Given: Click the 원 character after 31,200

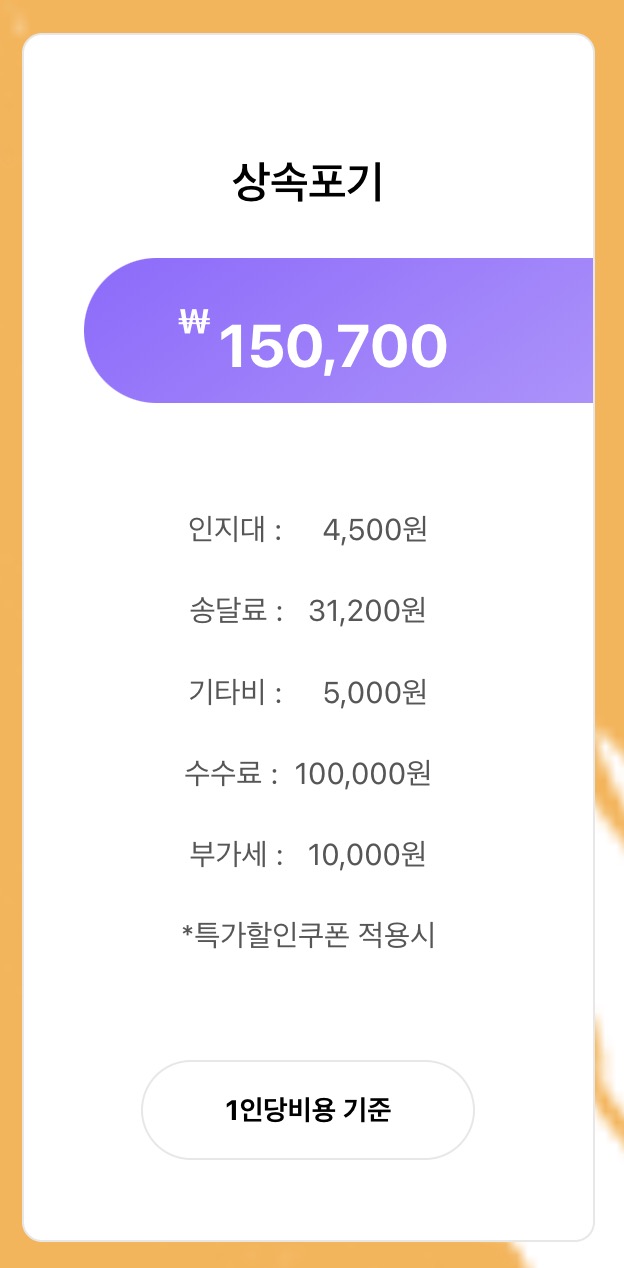Looking at the screenshot, I should (413, 610).
